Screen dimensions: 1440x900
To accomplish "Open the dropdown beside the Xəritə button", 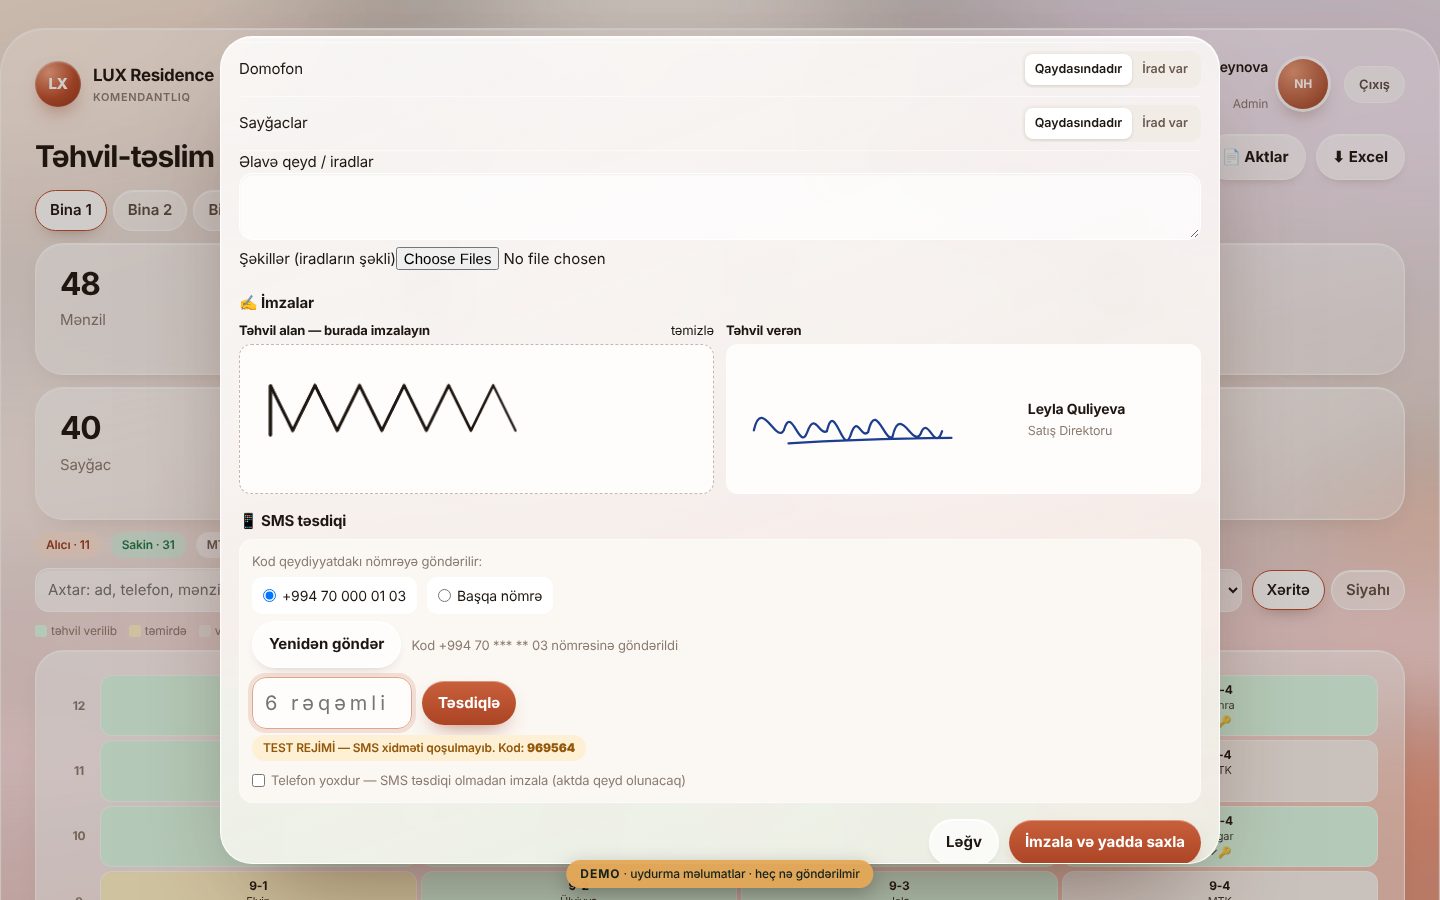I will coord(1232,590).
